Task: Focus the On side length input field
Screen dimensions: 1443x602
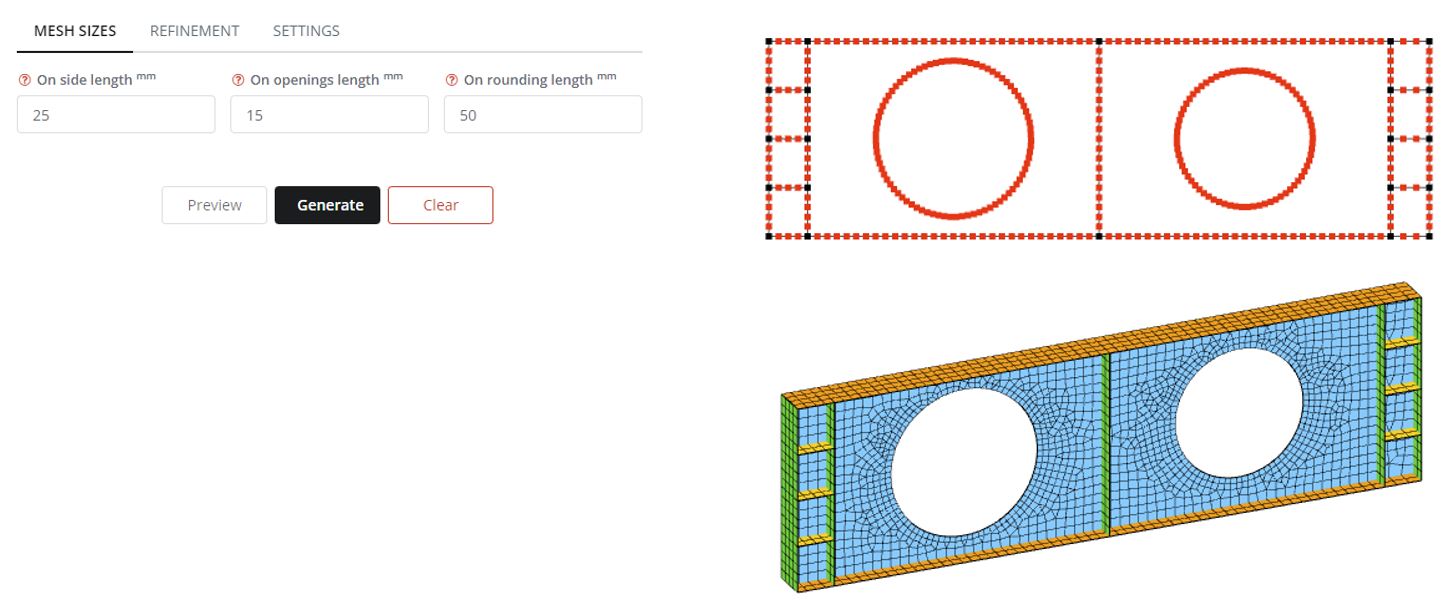Action: (x=116, y=115)
